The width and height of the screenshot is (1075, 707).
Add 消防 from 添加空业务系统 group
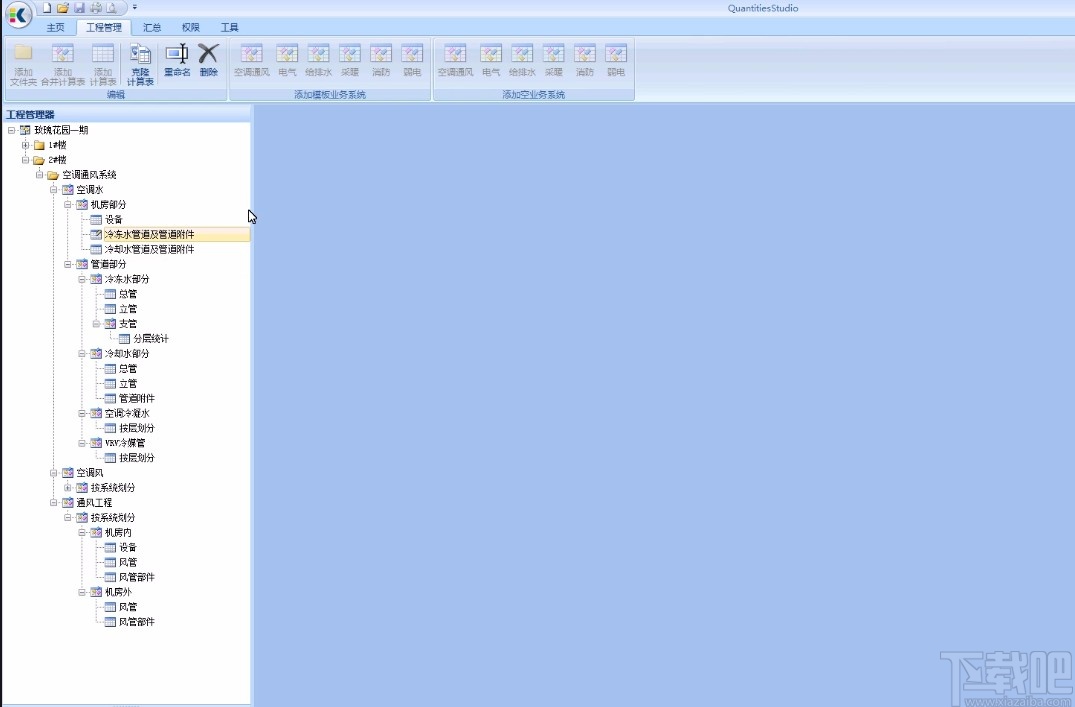(x=585, y=60)
